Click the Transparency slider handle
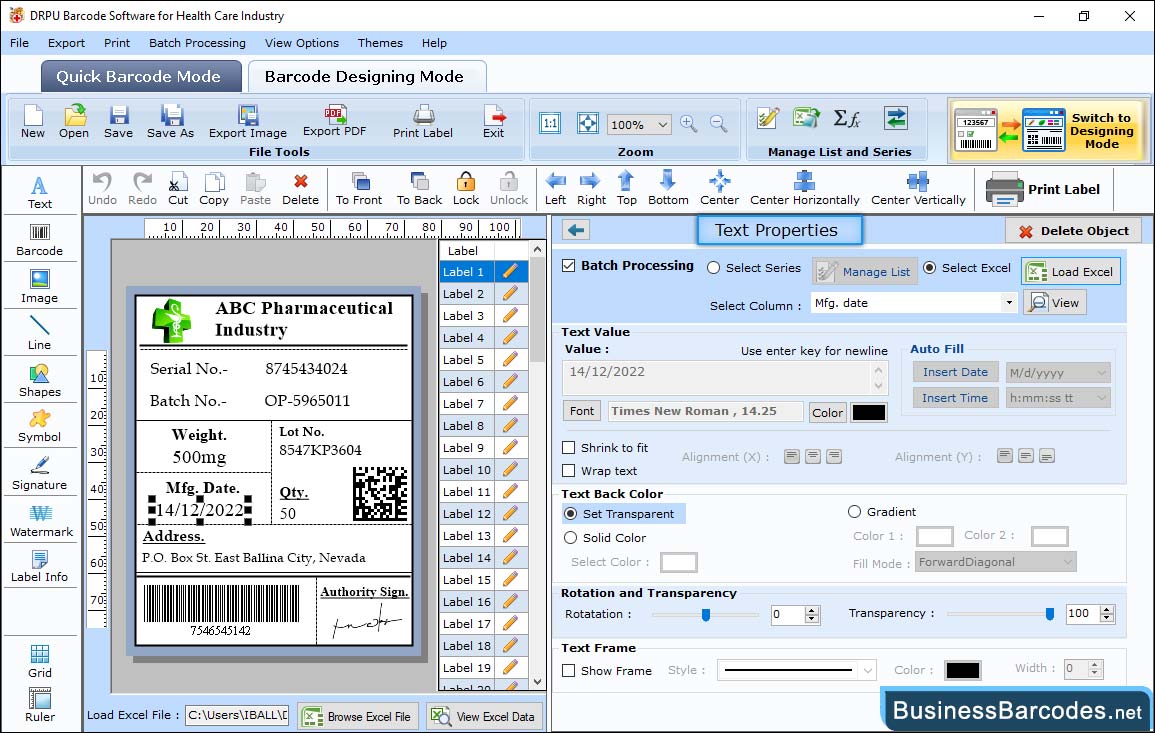This screenshot has height=733, width=1155. pos(1050,614)
